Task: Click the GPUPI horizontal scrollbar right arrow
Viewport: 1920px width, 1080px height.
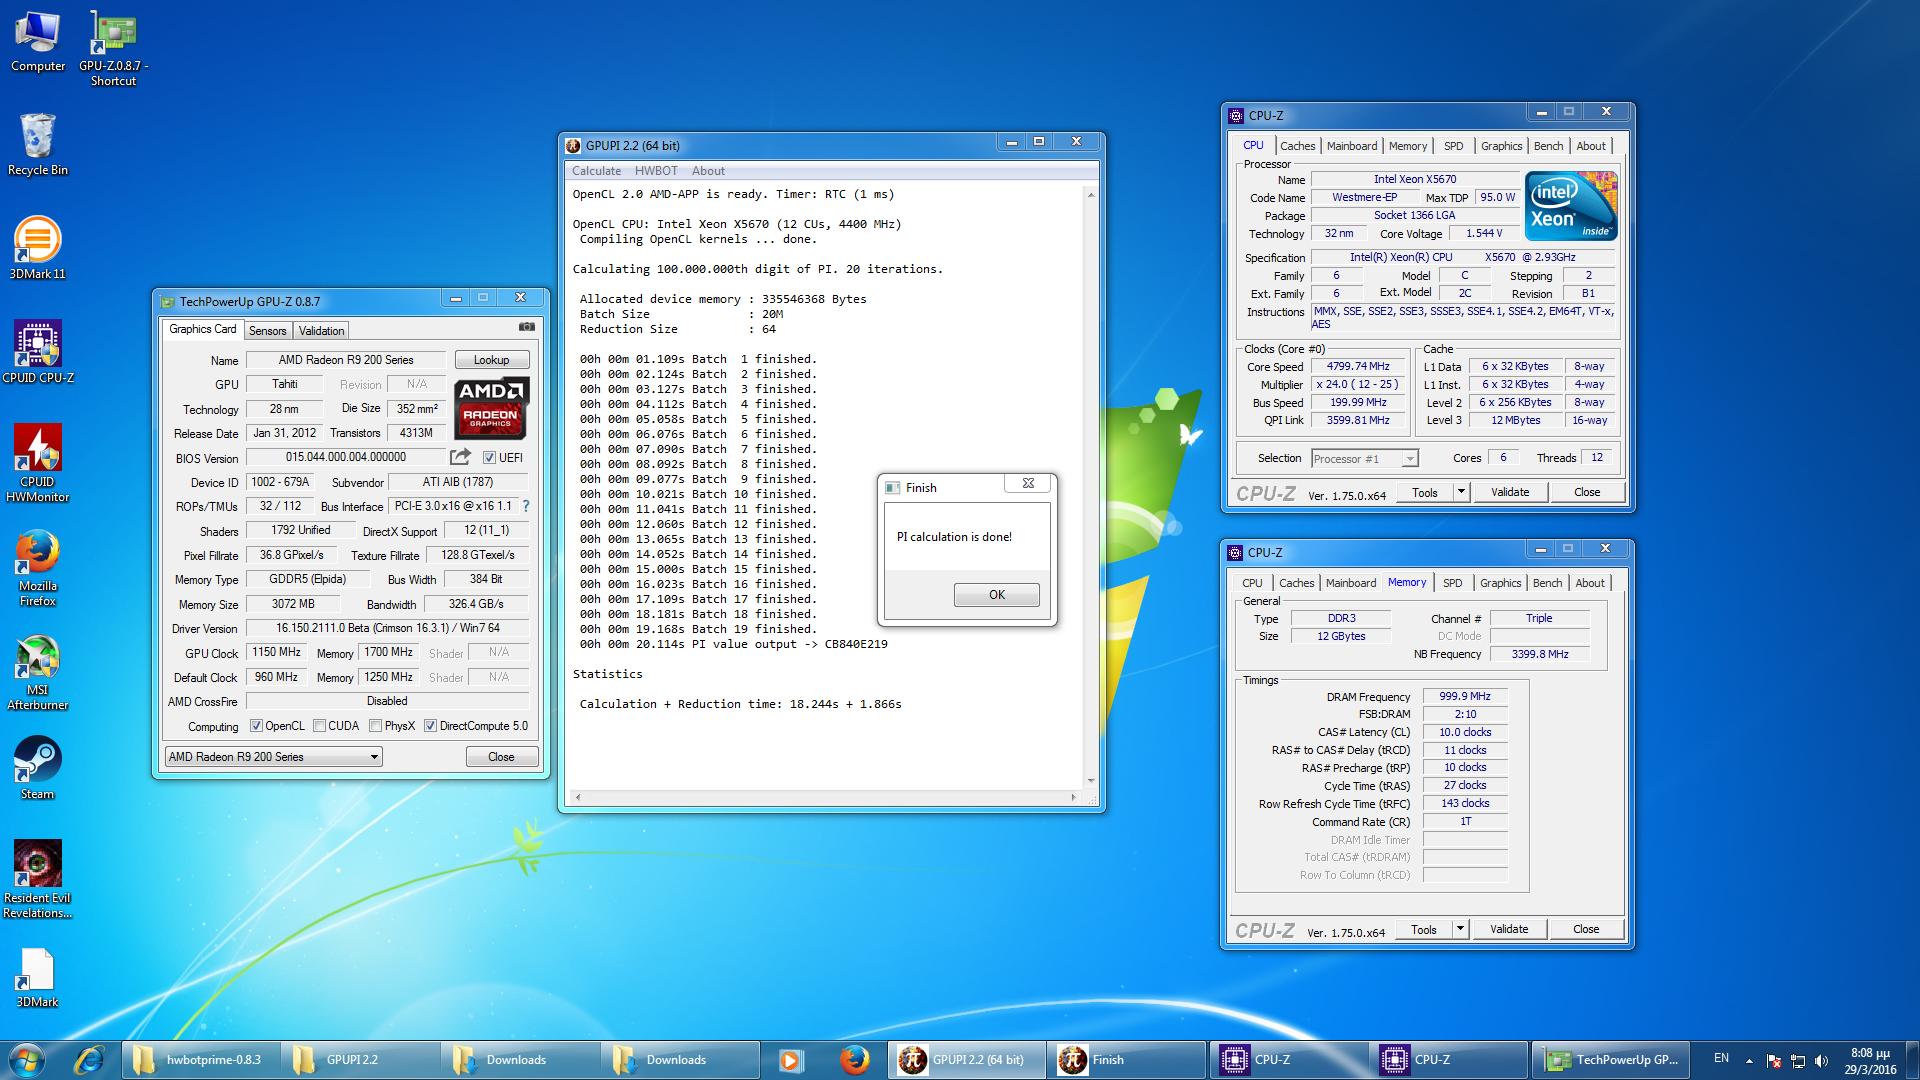Action: tap(1074, 797)
